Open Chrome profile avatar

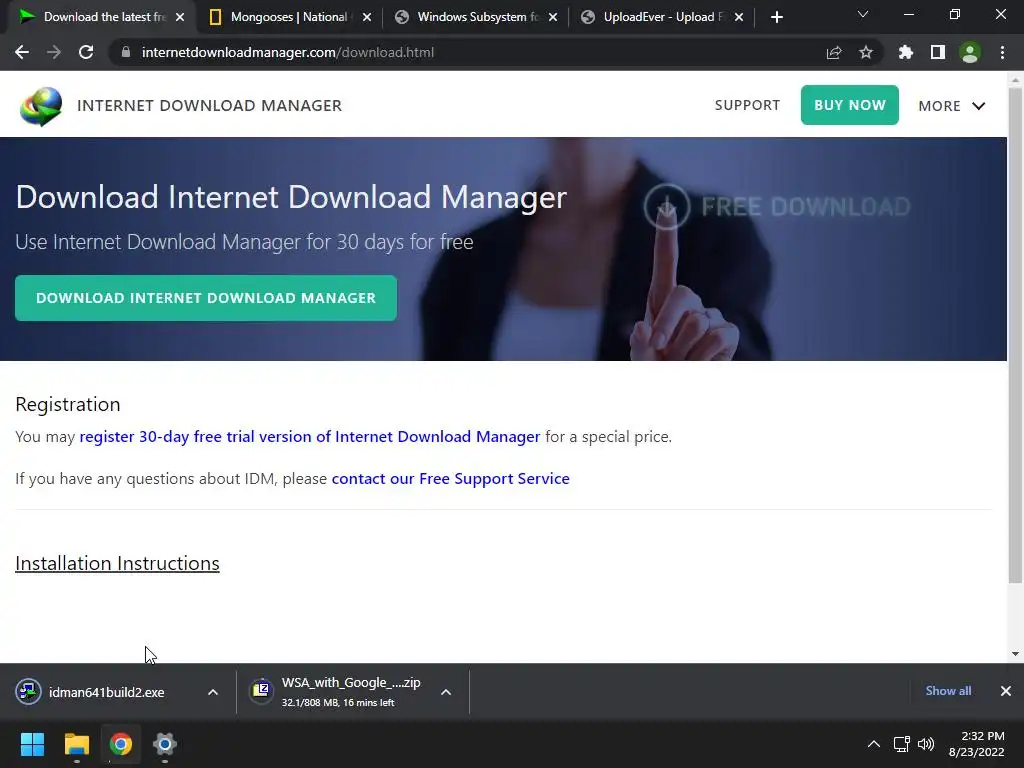pyautogui.click(x=970, y=52)
